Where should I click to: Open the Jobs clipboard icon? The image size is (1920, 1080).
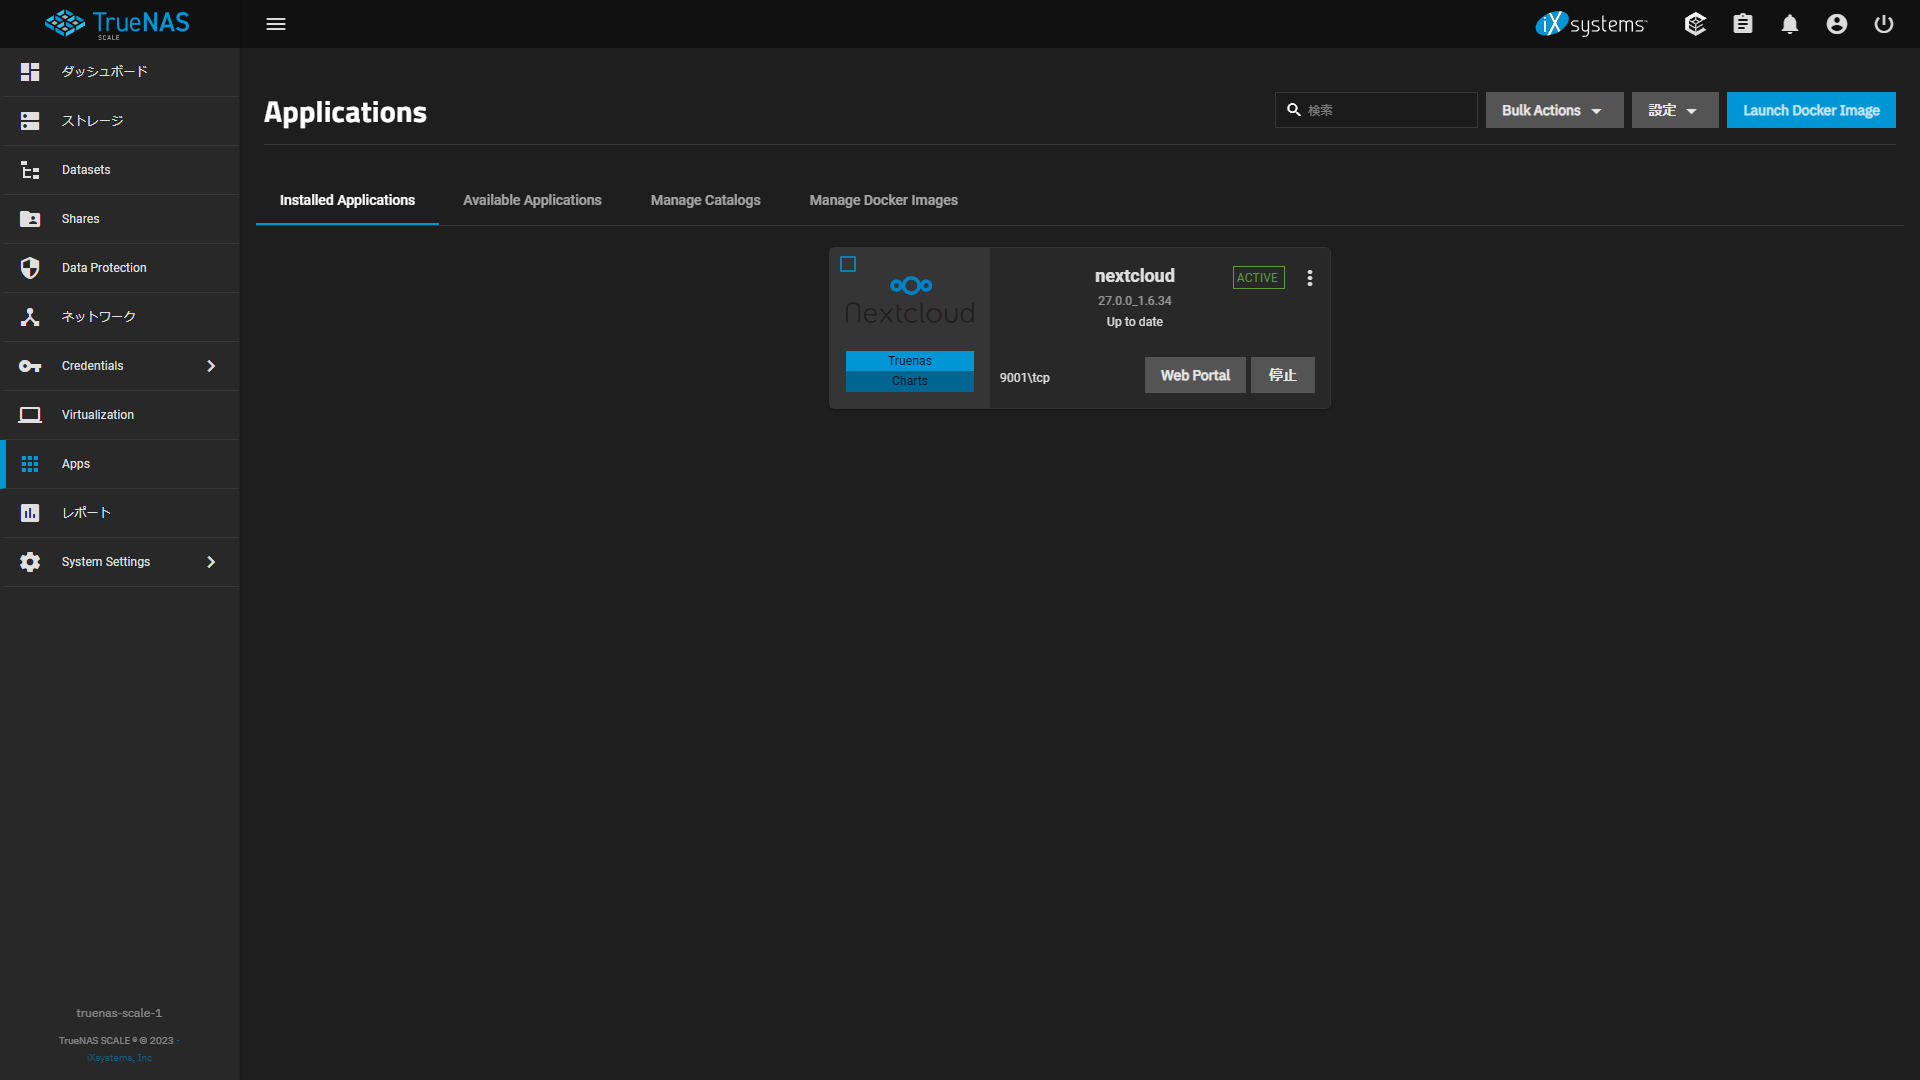(x=1743, y=24)
